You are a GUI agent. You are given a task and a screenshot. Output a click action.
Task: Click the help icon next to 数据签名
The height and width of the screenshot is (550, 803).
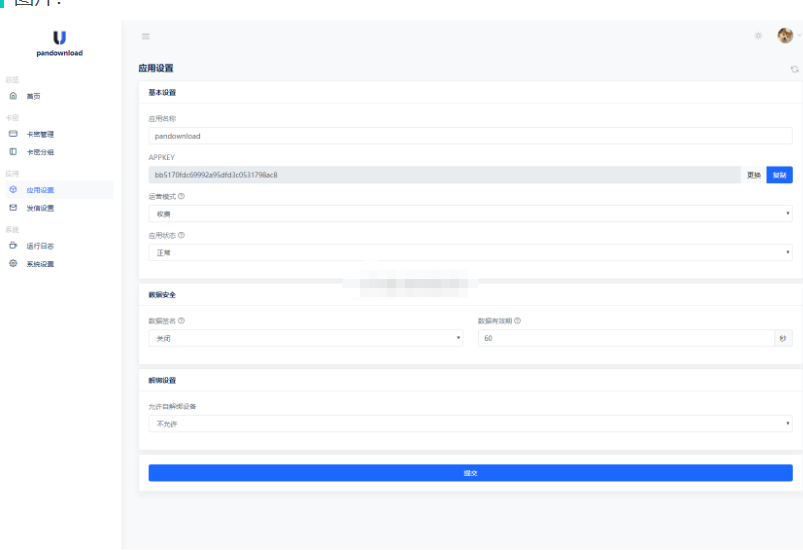coord(181,321)
